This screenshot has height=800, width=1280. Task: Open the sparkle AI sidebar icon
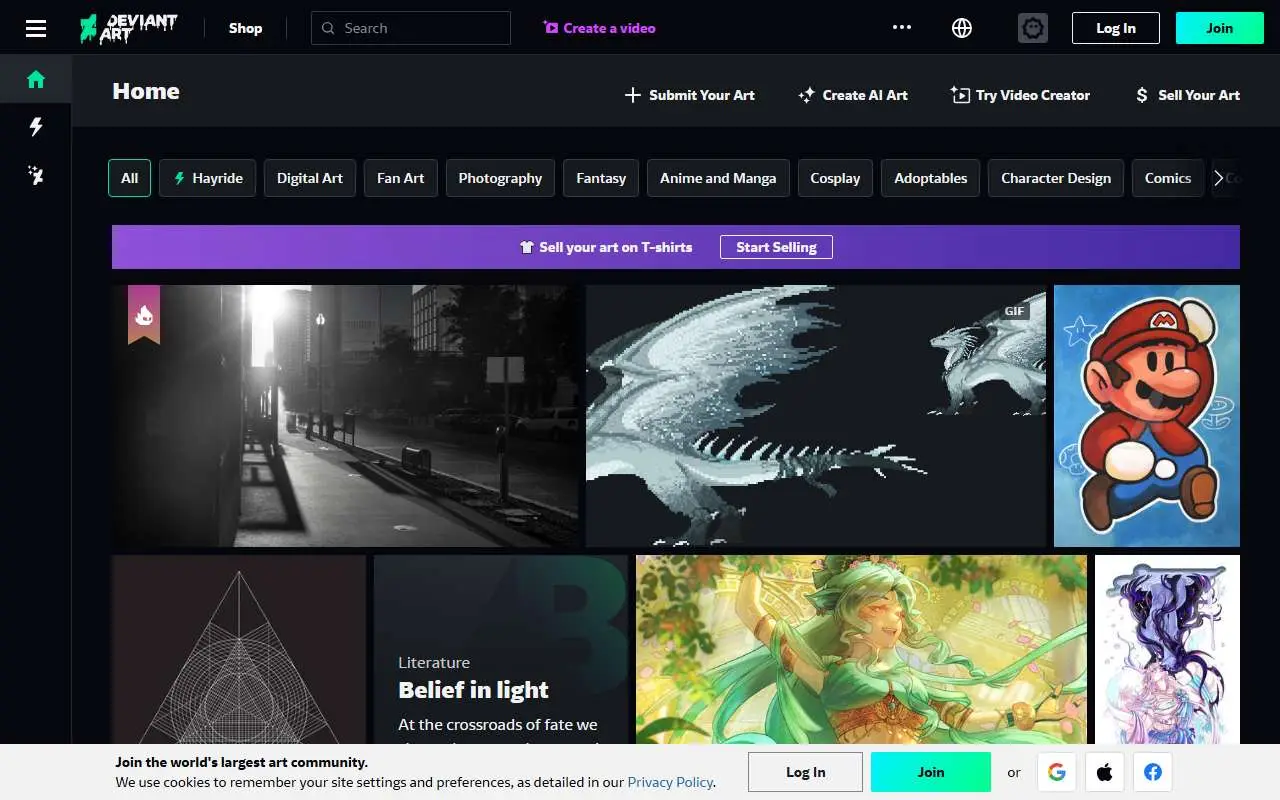[x=36, y=176]
